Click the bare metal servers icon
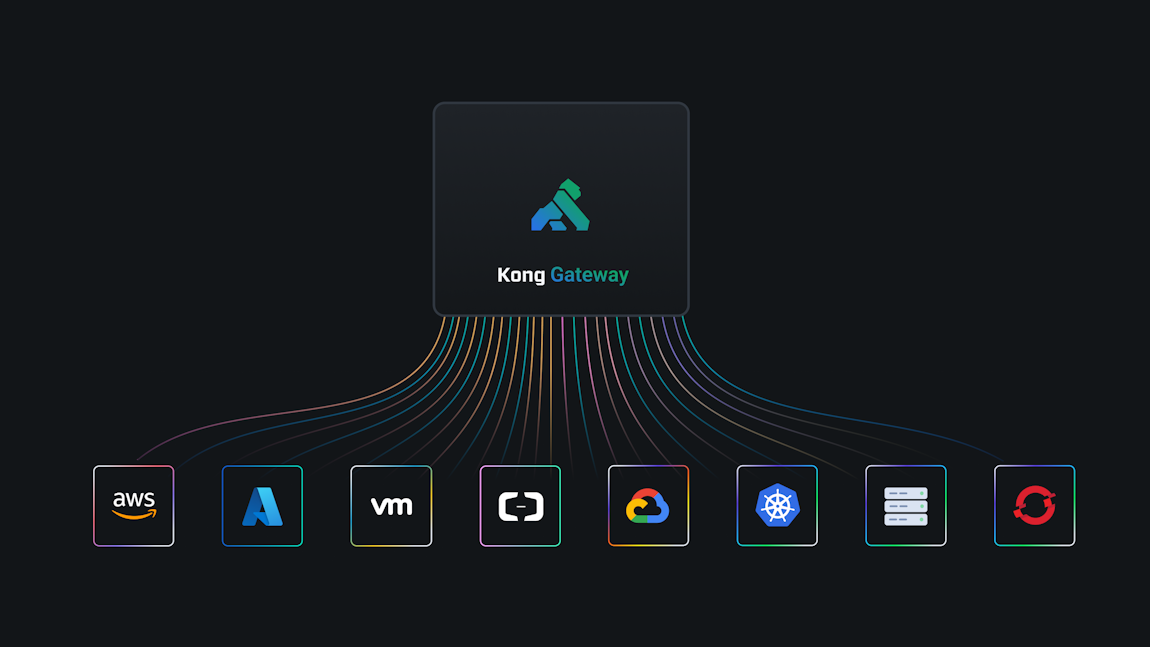The image size is (1150, 647). [906, 505]
